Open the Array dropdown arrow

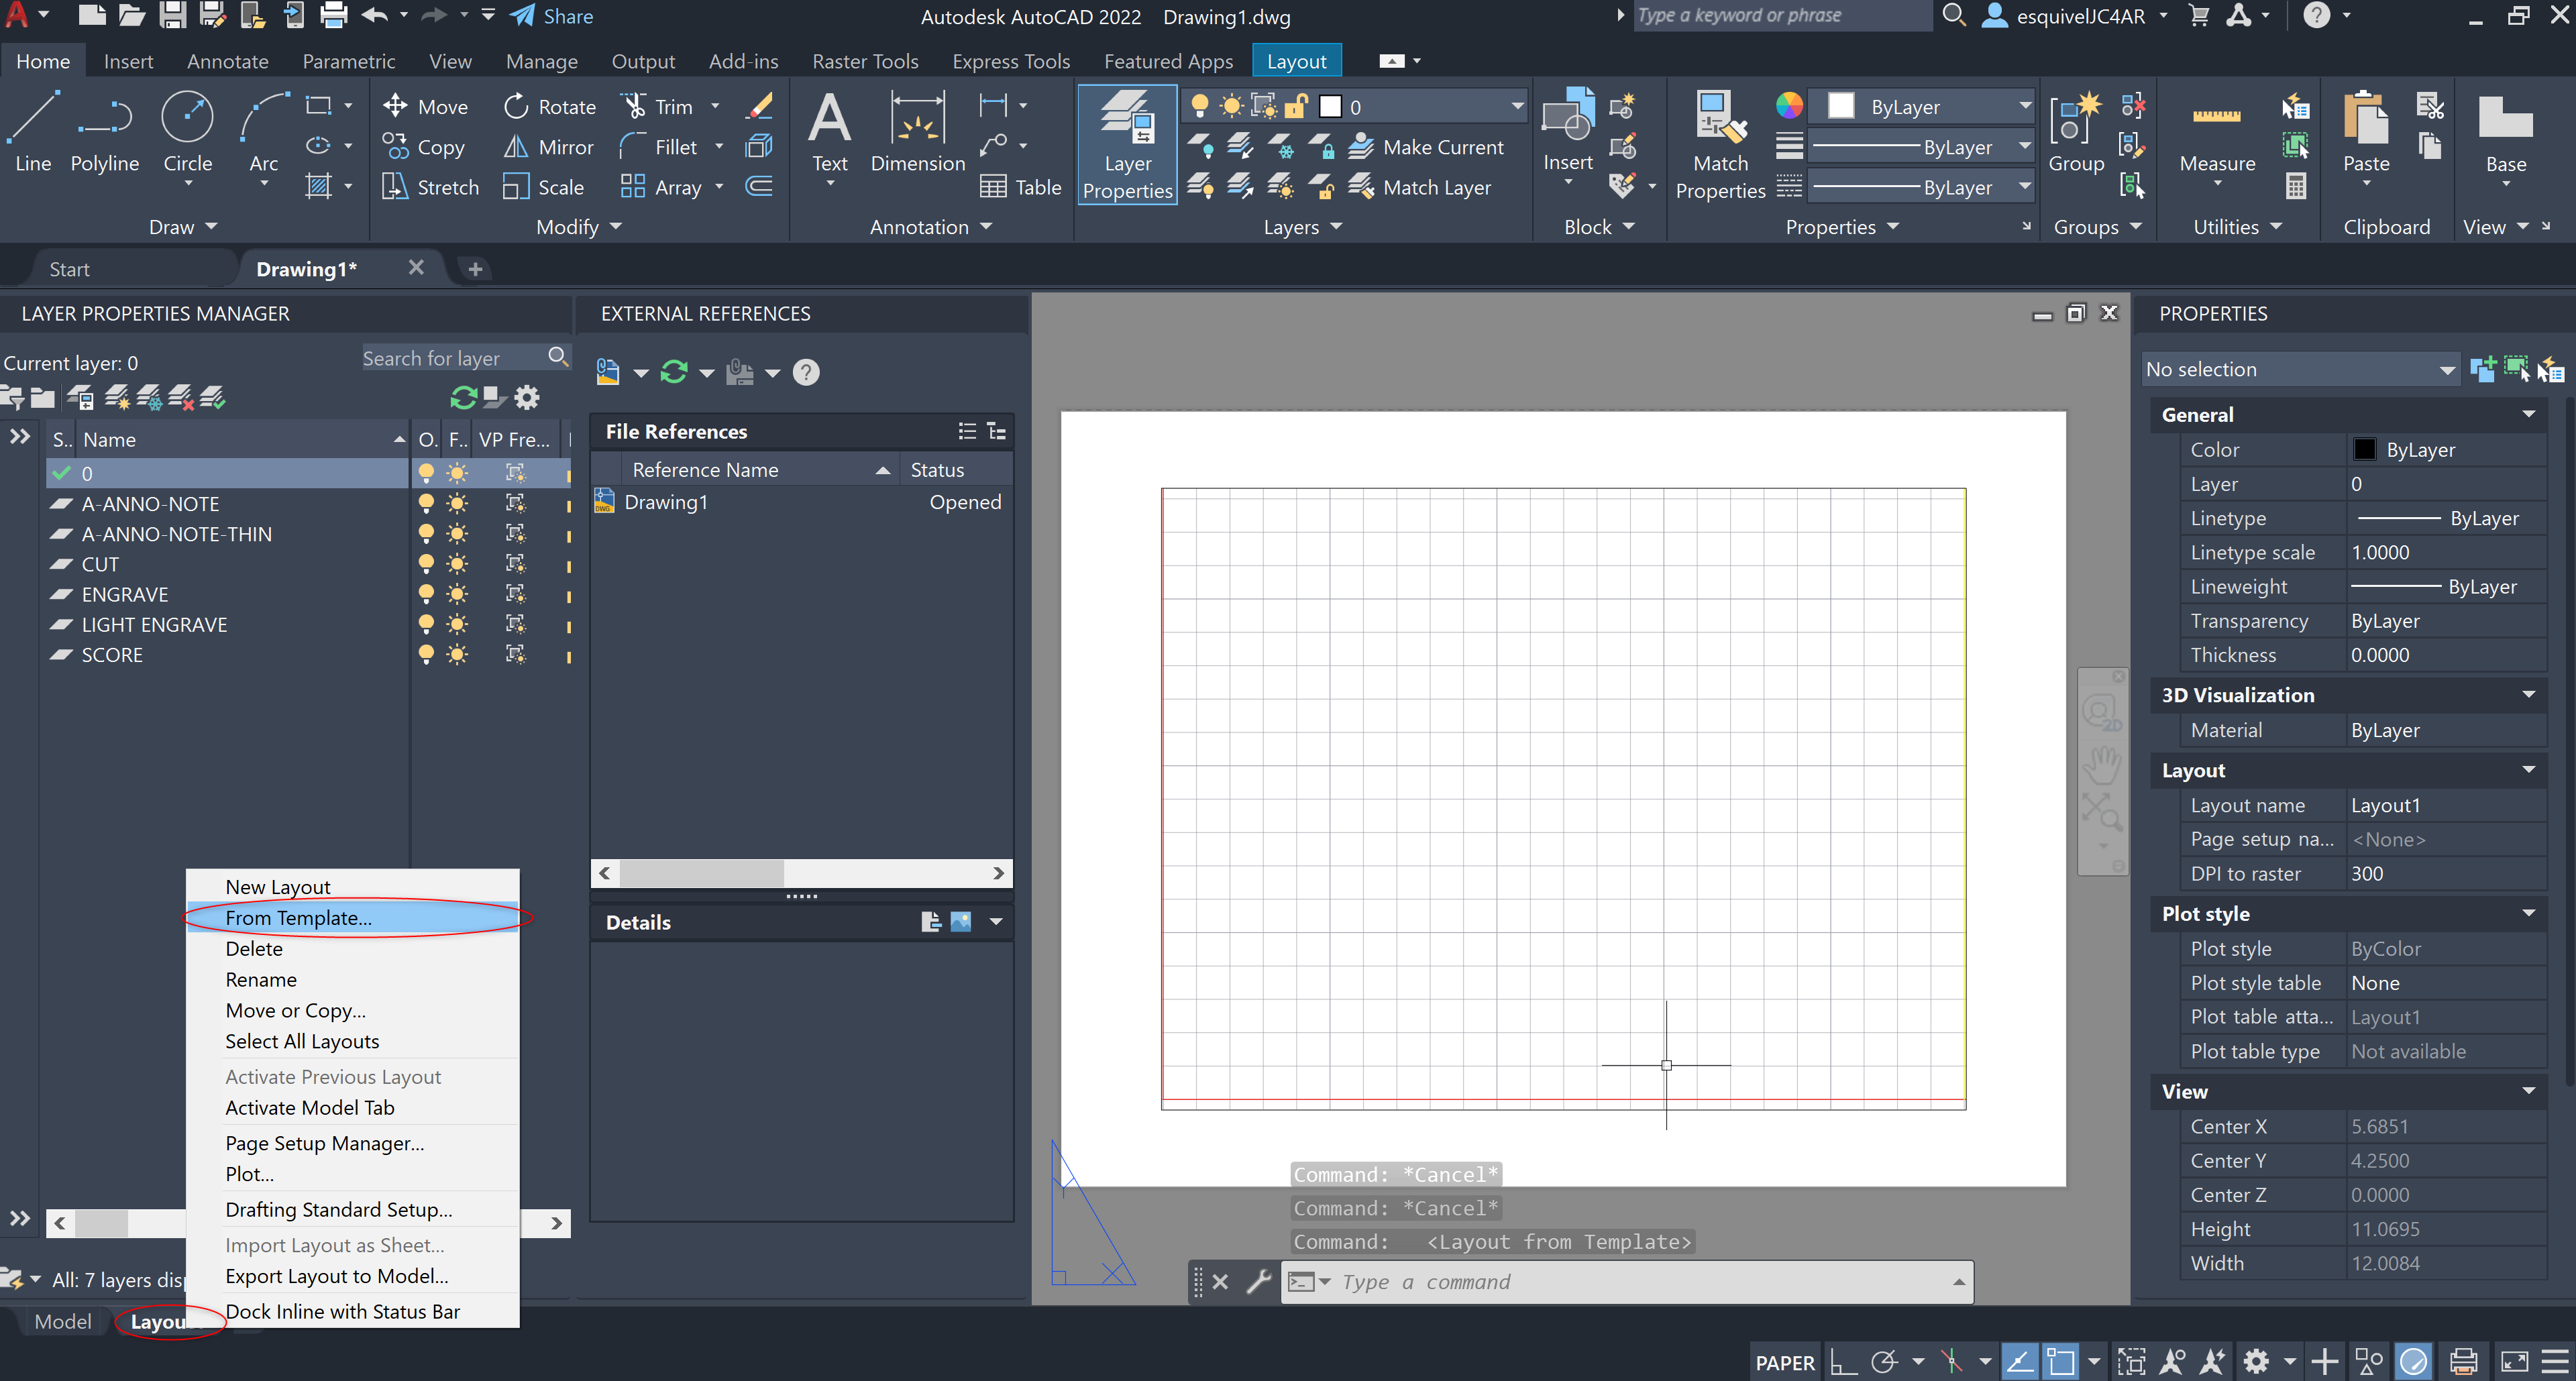(719, 187)
